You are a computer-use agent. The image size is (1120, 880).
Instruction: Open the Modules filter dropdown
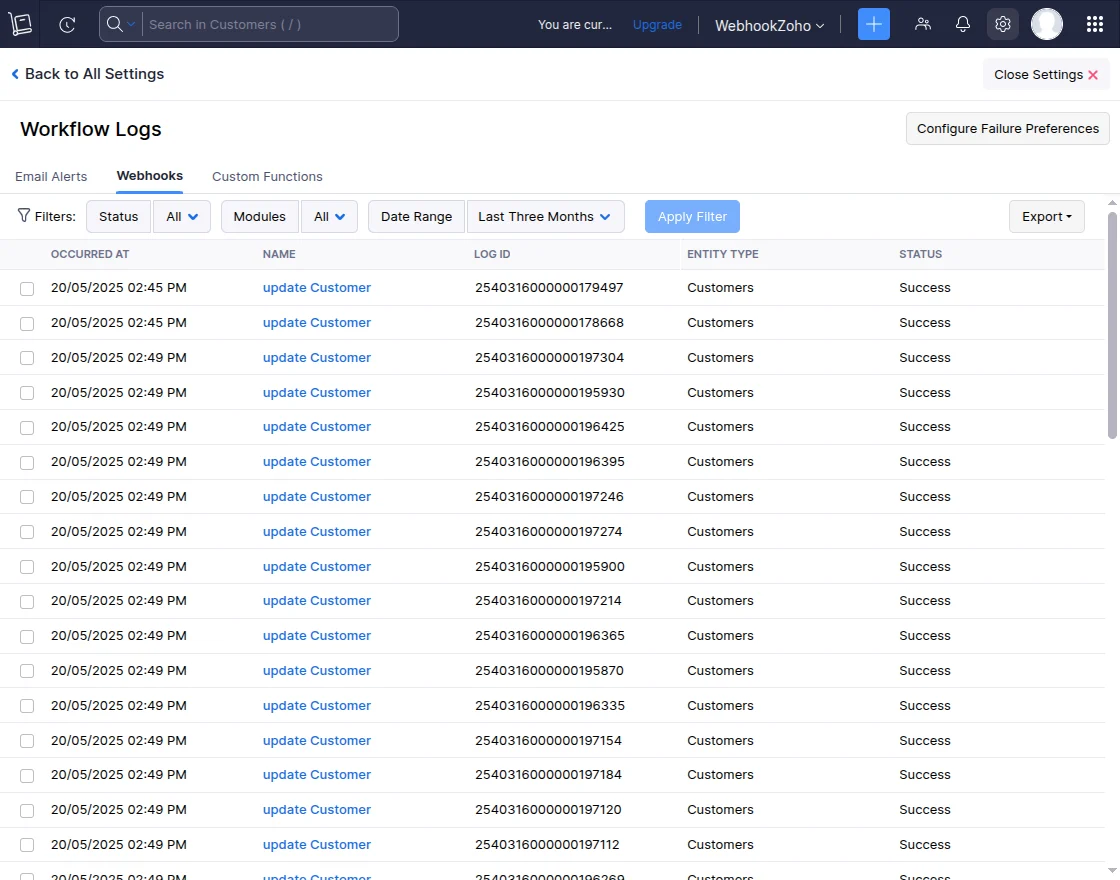329,216
